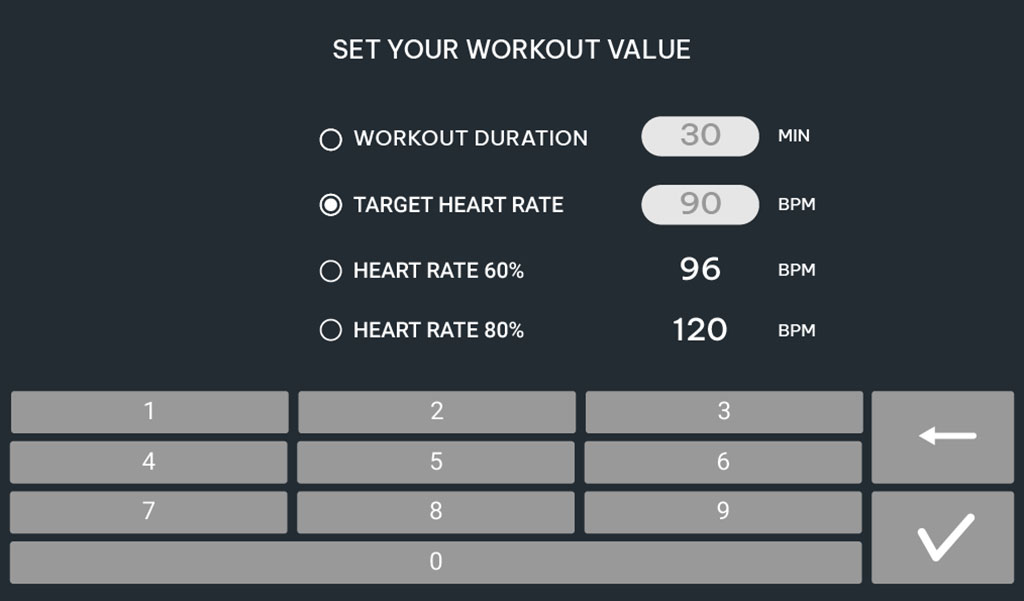Click the Workout Duration label text
The image size is (1024, 601).
pos(470,139)
